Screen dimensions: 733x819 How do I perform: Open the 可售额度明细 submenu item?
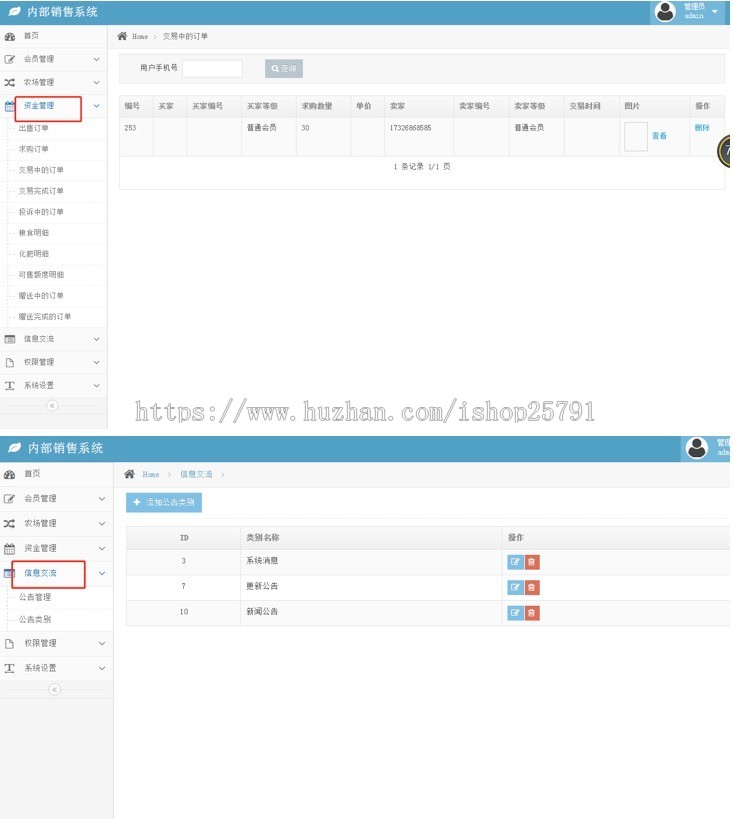[x=41, y=274]
